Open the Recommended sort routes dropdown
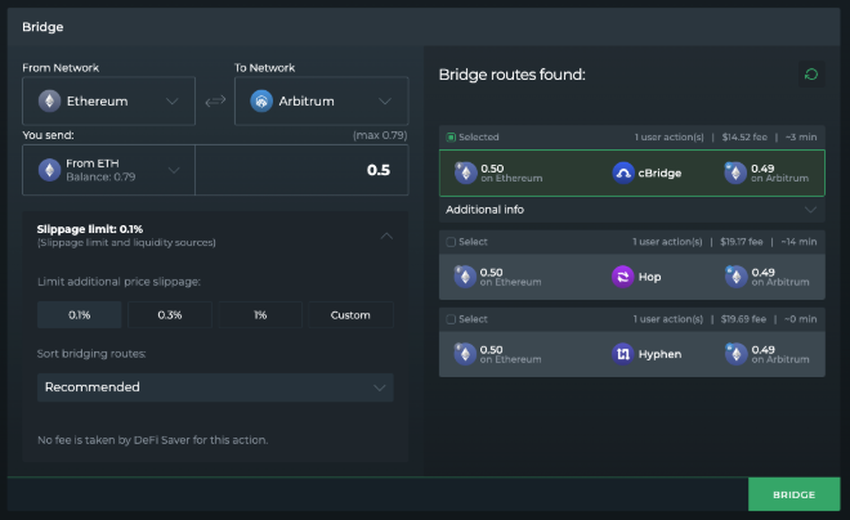The image size is (850, 520). coord(215,387)
